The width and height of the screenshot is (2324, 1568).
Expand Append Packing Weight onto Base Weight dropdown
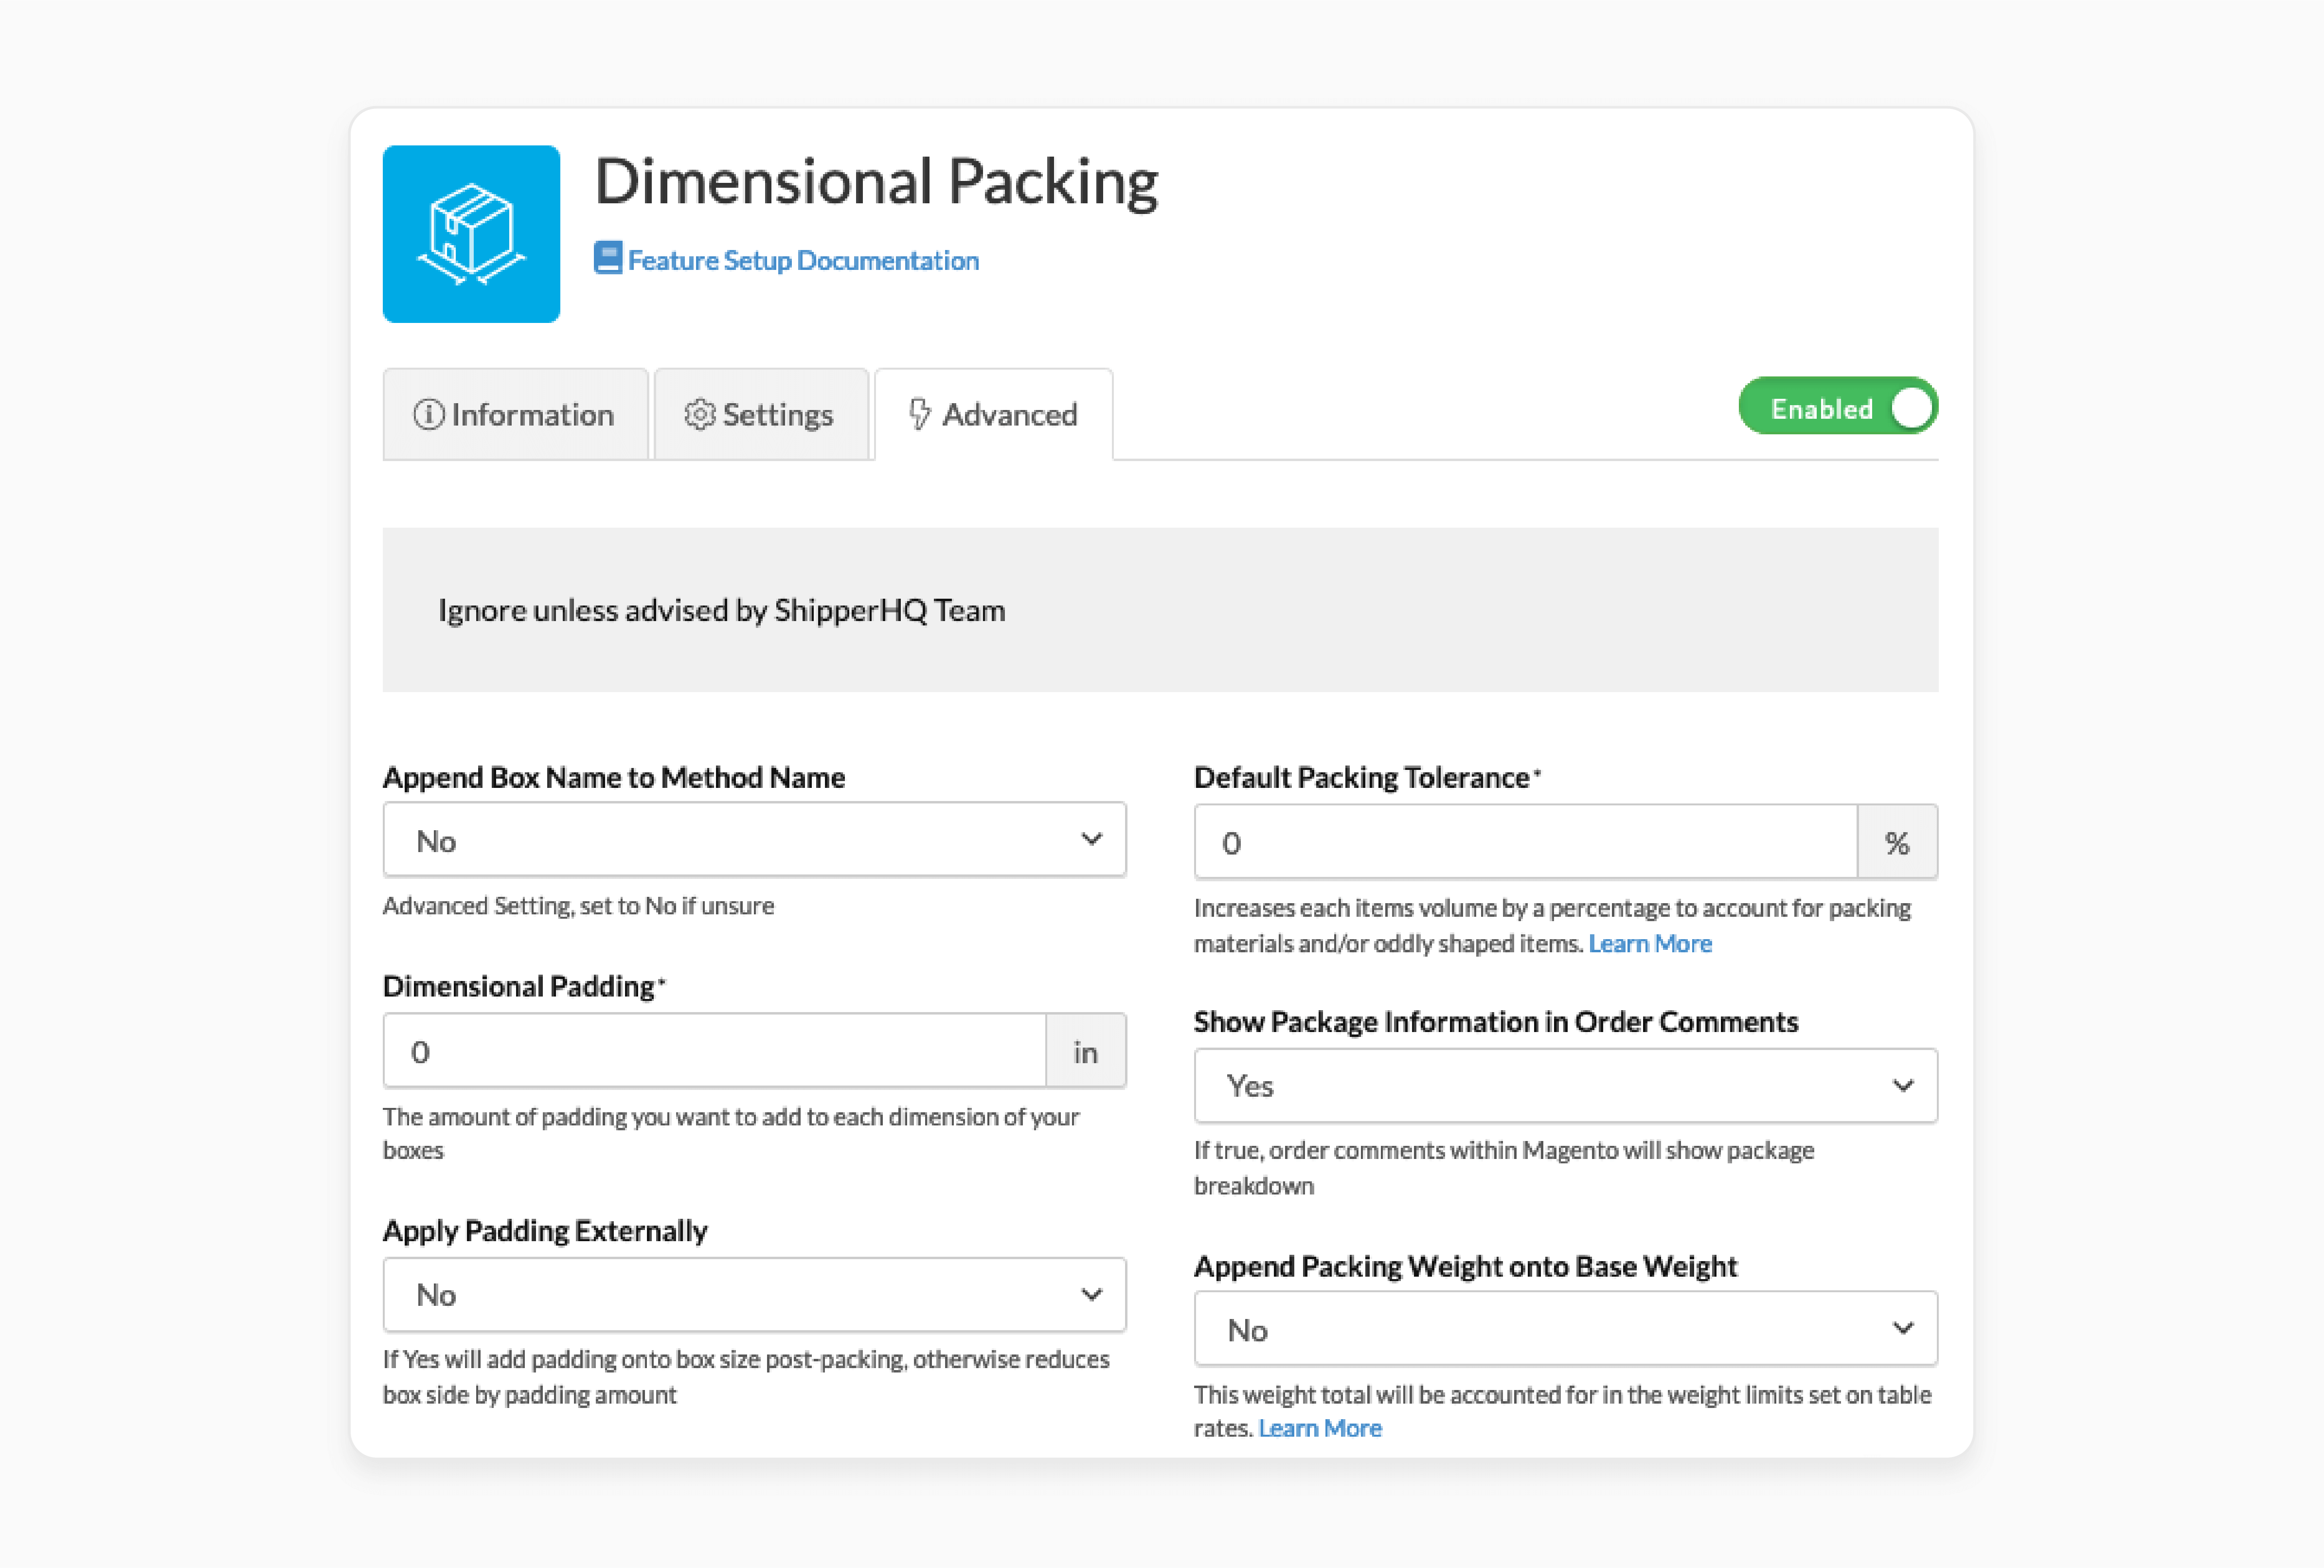(1565, 1329)
